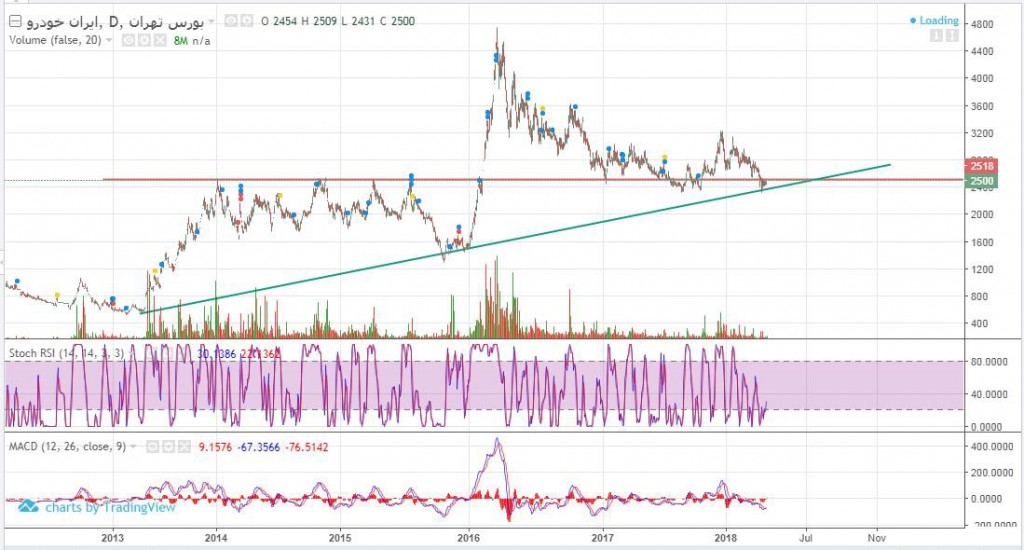Open Volume indicator settings gear

(x=144, y=40)
